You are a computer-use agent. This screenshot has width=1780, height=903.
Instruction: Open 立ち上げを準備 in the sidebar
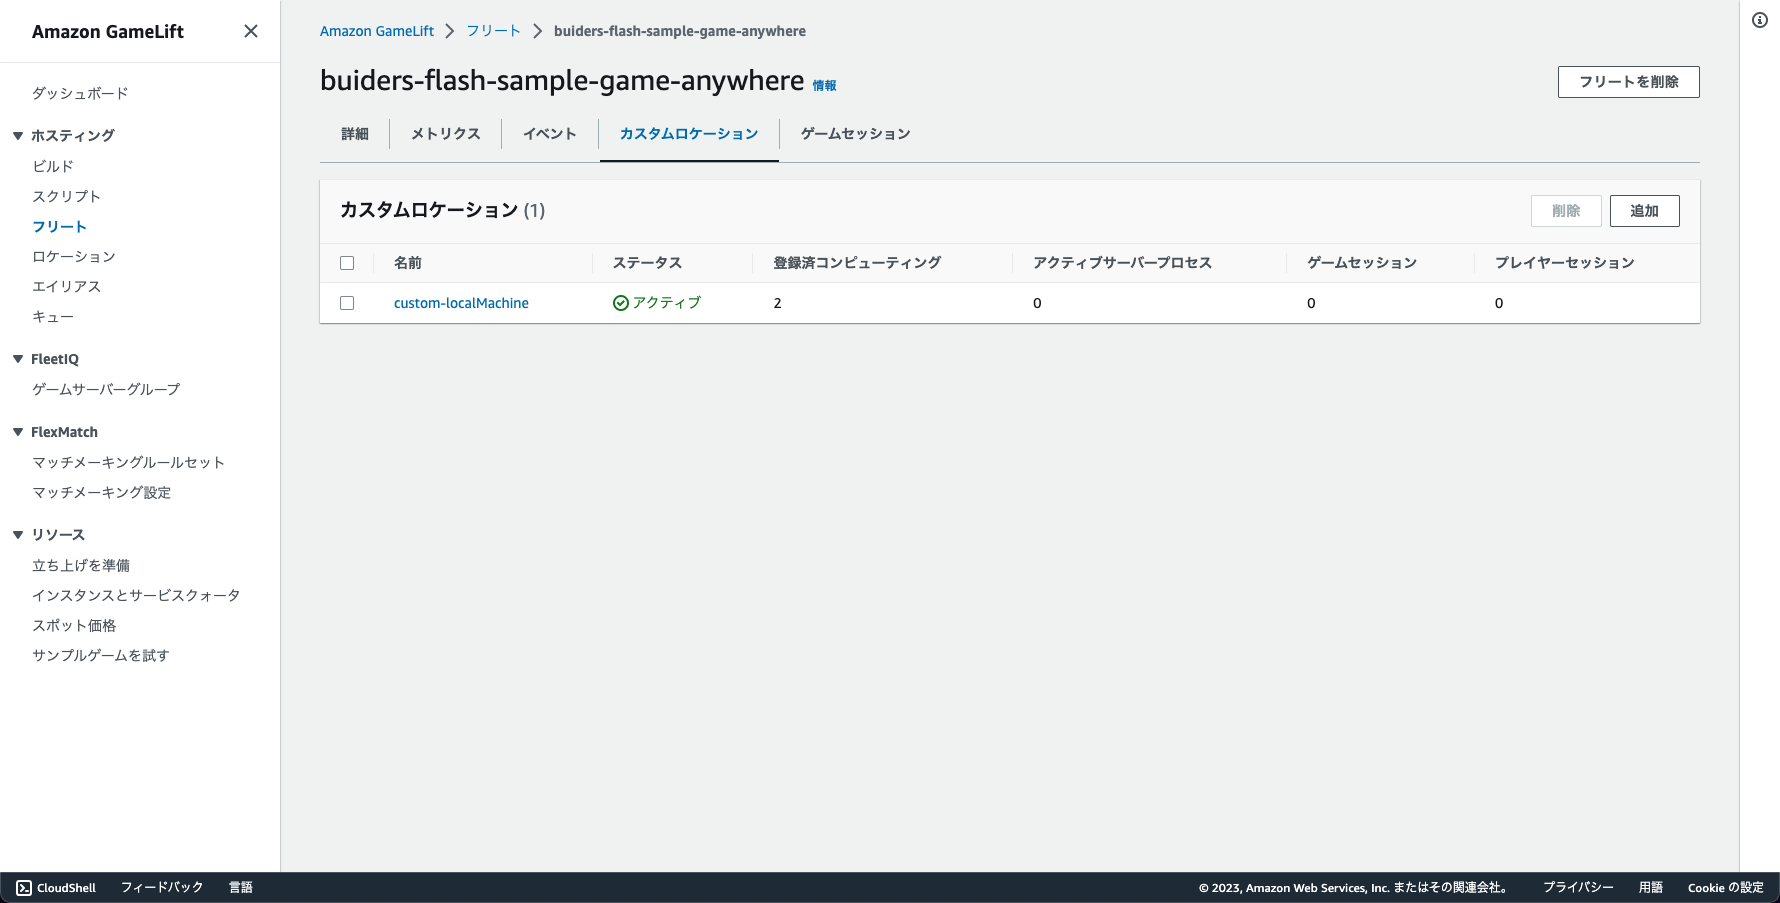(x=81, y=565)
